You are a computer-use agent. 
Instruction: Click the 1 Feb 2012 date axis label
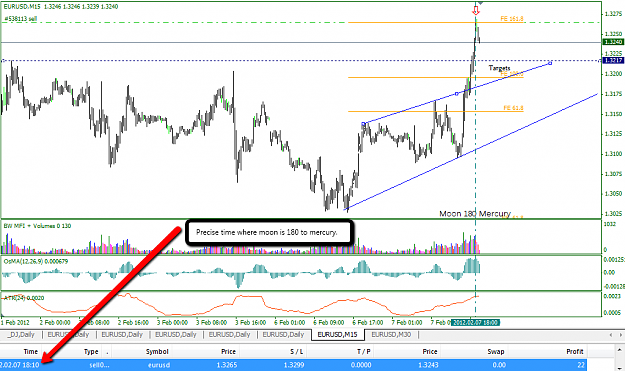15,322
